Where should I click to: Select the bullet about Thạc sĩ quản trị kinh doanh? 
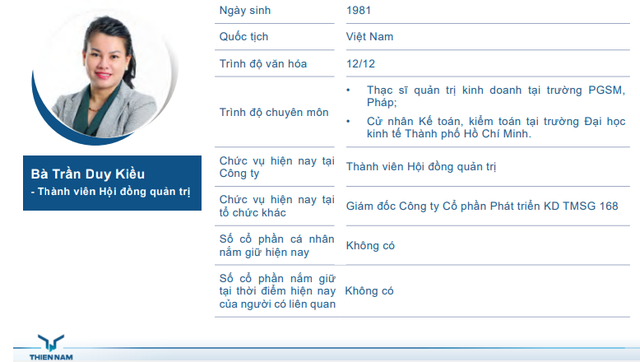(486, 96)
